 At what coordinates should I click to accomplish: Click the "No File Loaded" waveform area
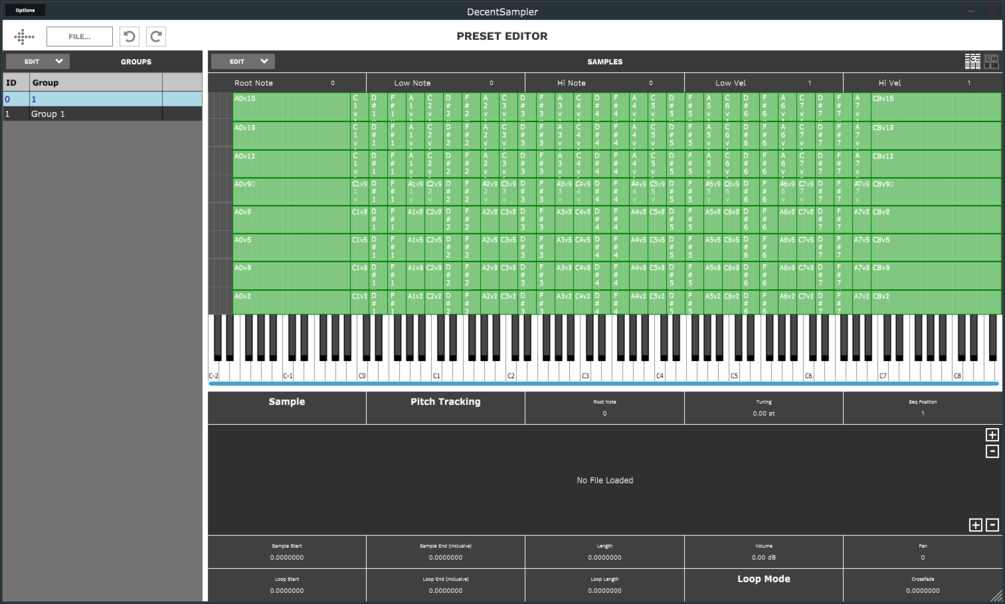point(604,480)
